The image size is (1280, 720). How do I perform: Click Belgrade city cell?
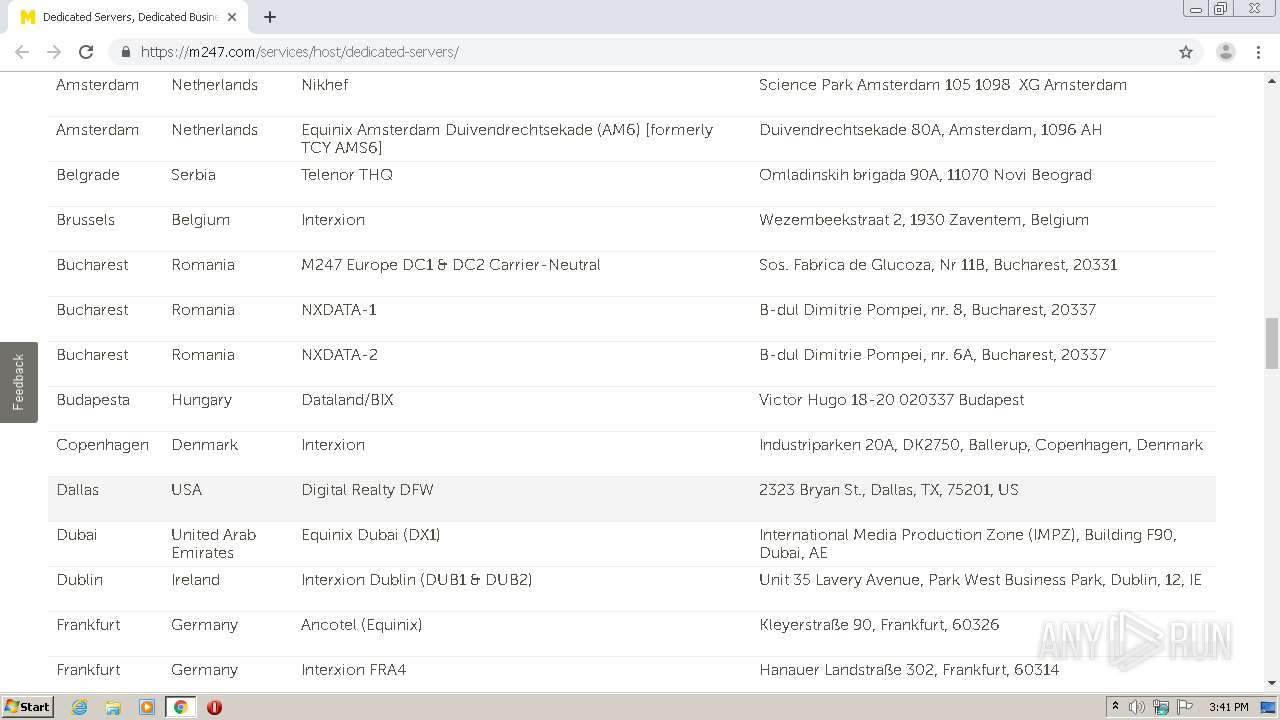pyautogui.click(x=88, y=175)
